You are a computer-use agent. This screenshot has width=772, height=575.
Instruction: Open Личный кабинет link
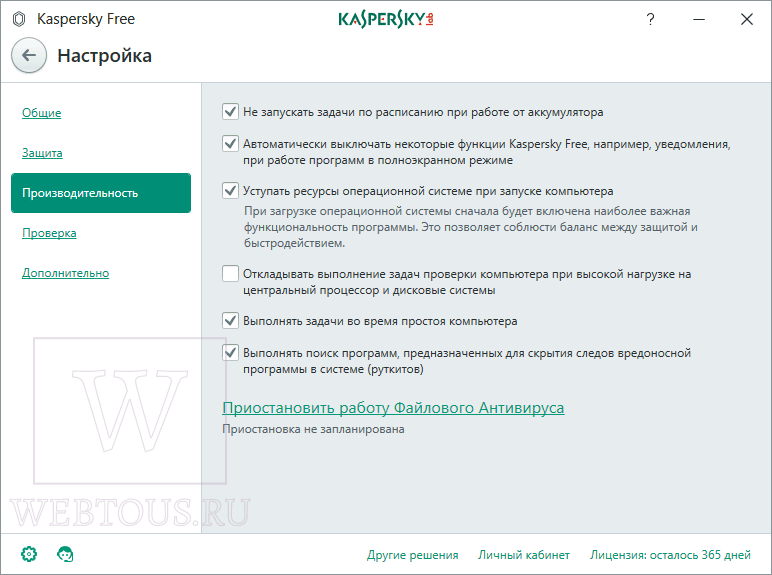(x=524, y=555)
